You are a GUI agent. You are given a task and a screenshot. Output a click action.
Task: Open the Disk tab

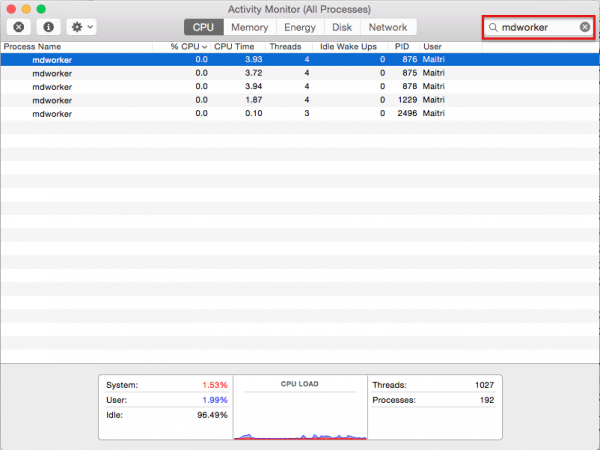pos(342,27)
